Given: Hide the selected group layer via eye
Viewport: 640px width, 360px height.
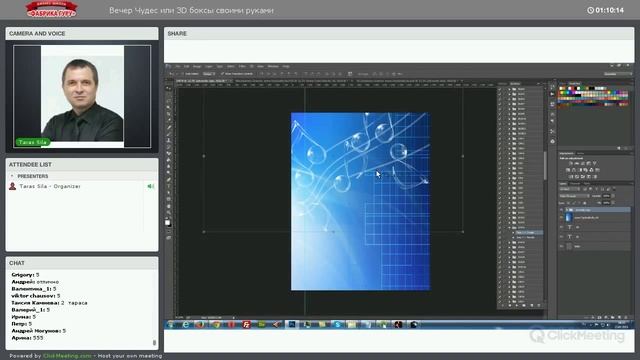Looking at the screenshot, I should tap(561, 209).
